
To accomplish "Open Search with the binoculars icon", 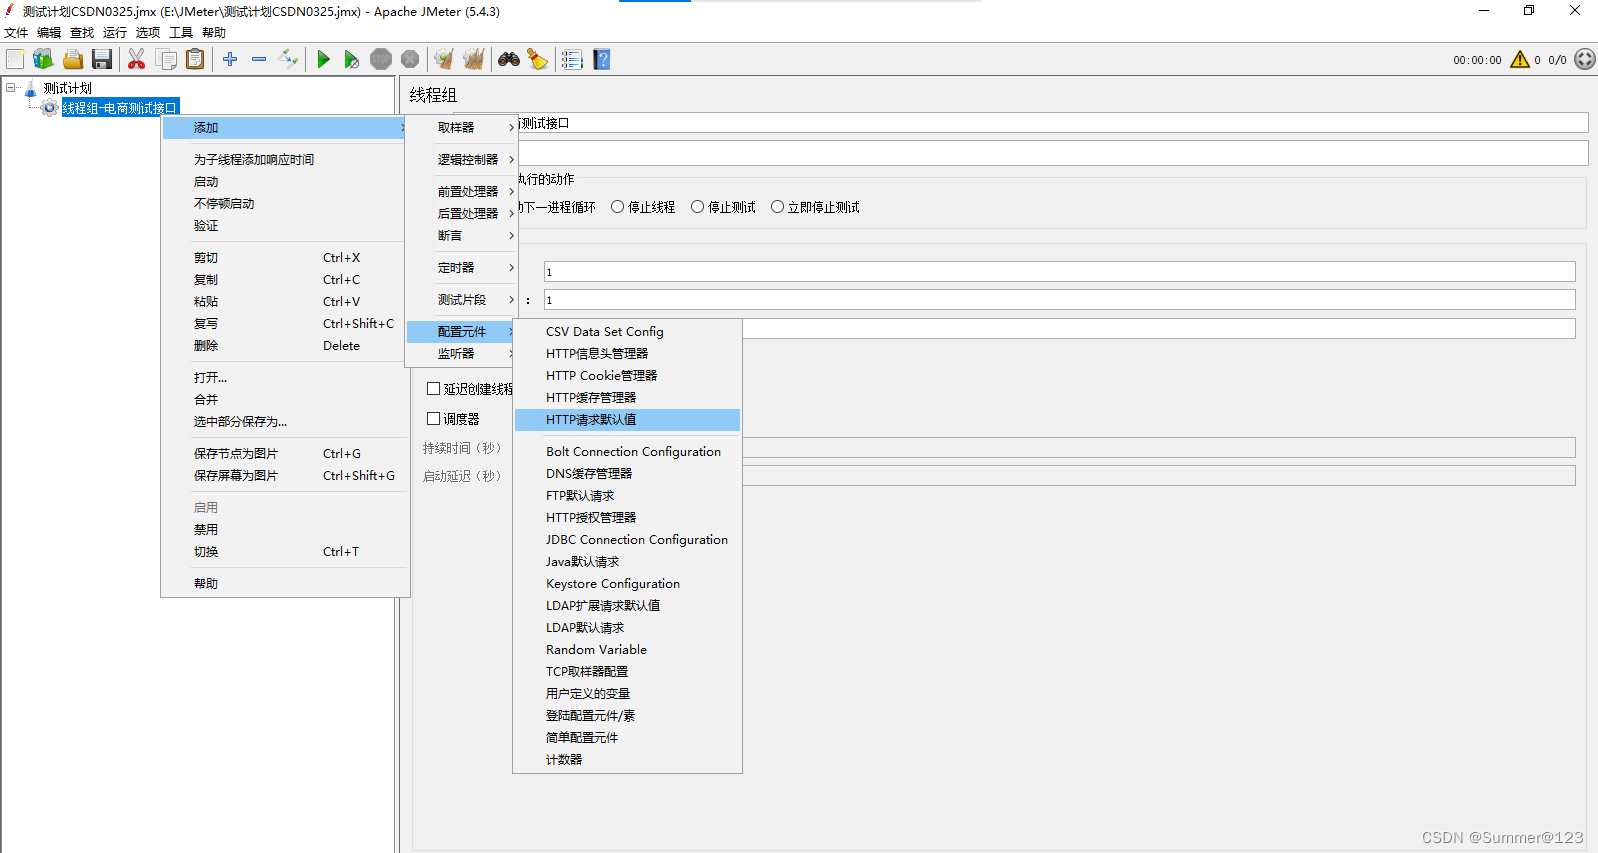I will click(509, 59).
